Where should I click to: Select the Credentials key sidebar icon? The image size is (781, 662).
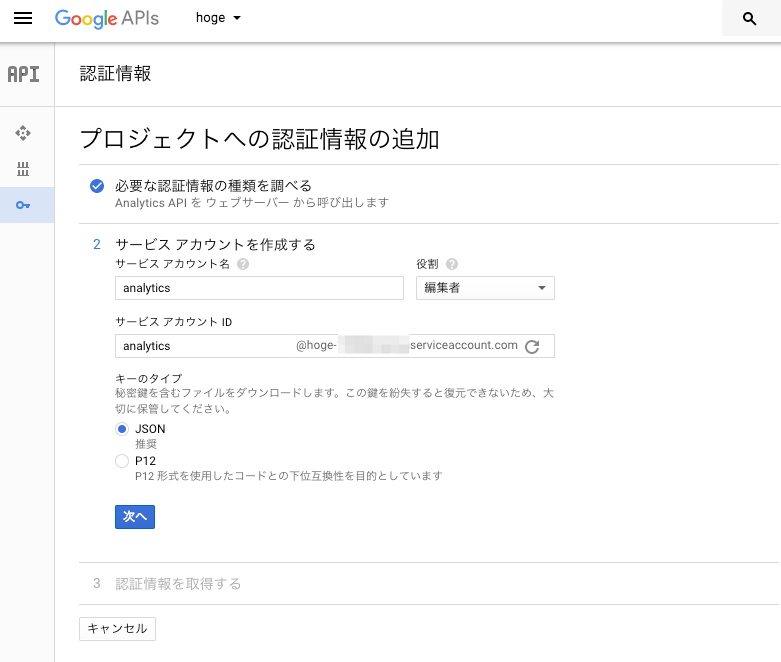pyautogui.click(x=23, y=205)
